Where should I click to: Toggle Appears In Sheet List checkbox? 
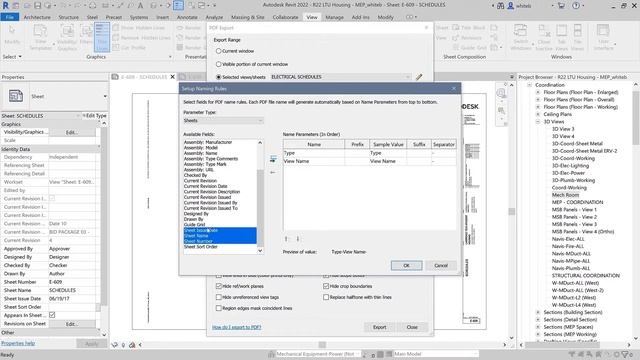(x=52, y=315)
